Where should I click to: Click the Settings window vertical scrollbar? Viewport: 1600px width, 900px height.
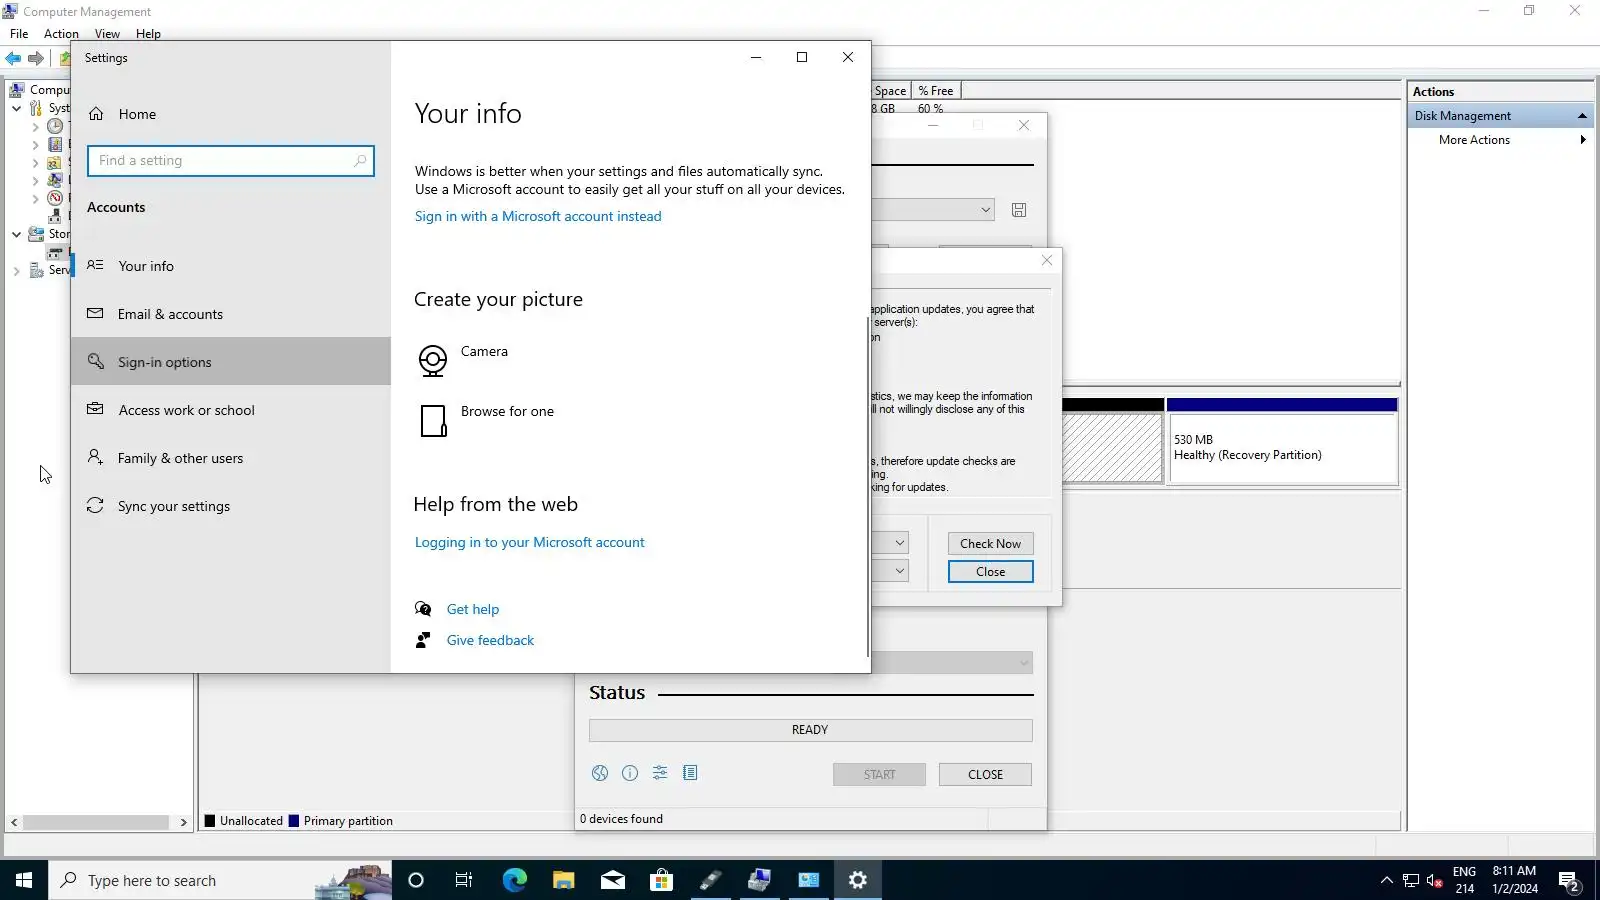(867, 487)
